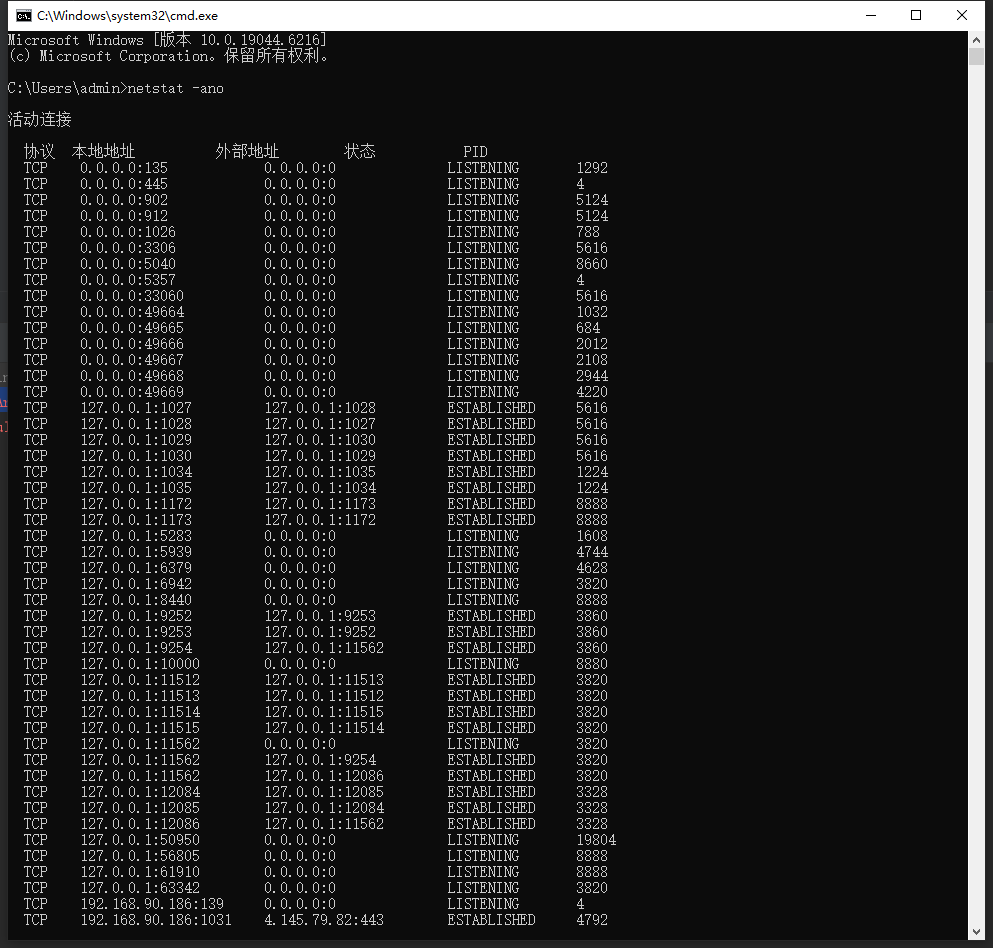Click local address '0.0.0.0:135'
Viewport: 993px width, 948px height.
[123, 168]
